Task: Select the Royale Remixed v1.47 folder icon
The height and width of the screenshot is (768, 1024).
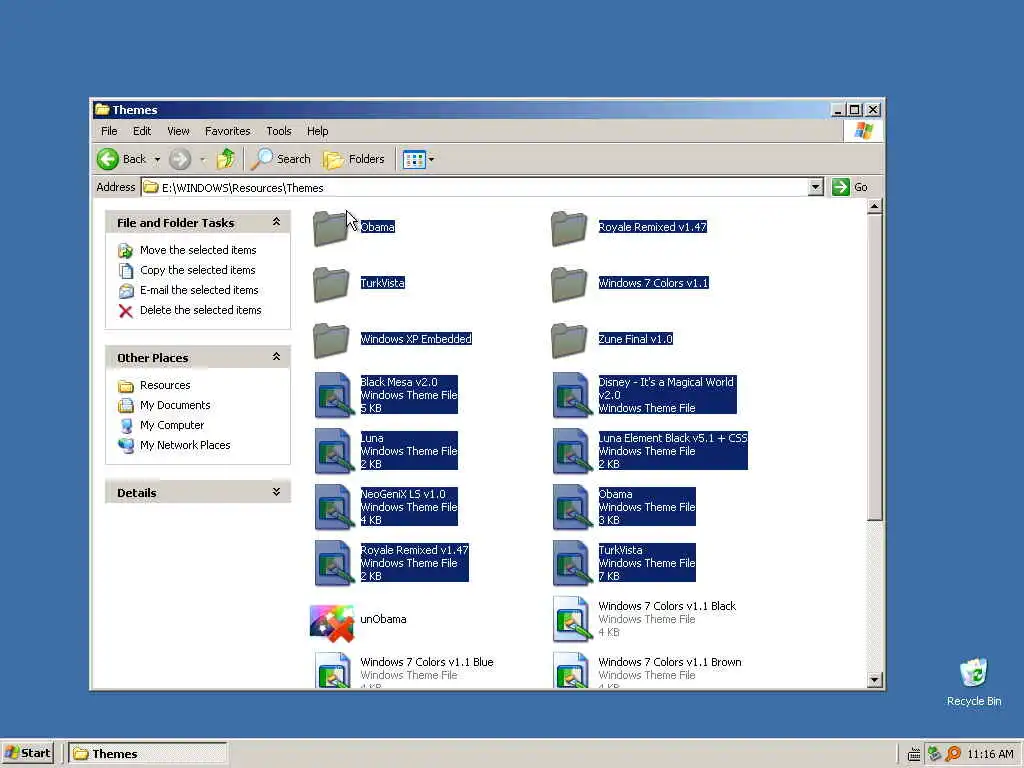Action: 569,228
